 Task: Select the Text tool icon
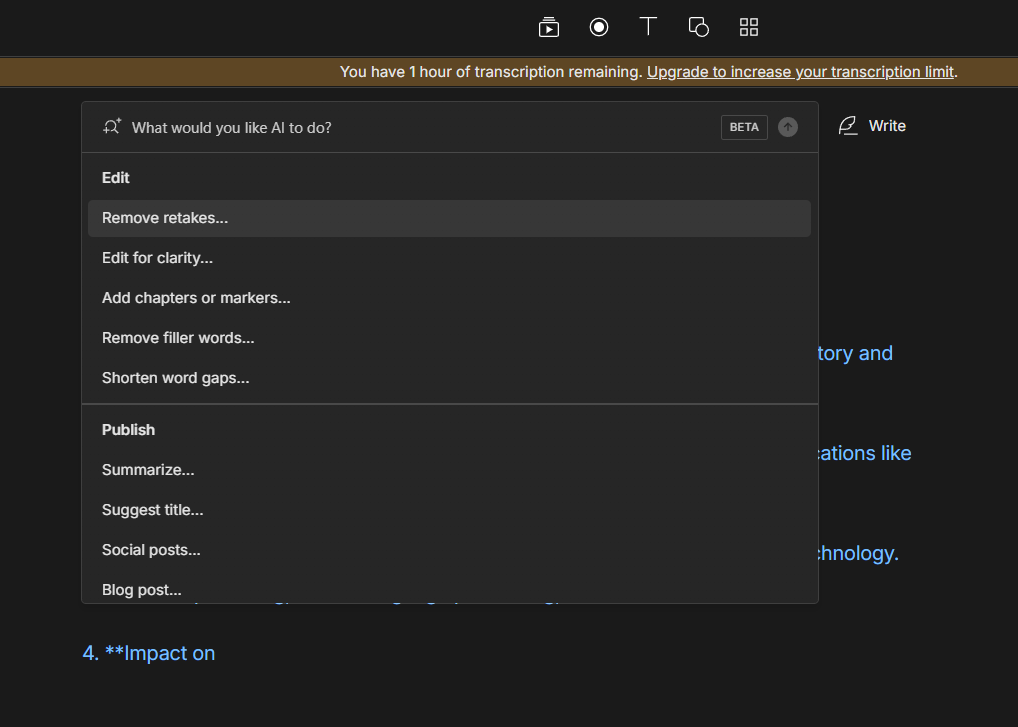[648, 27]
